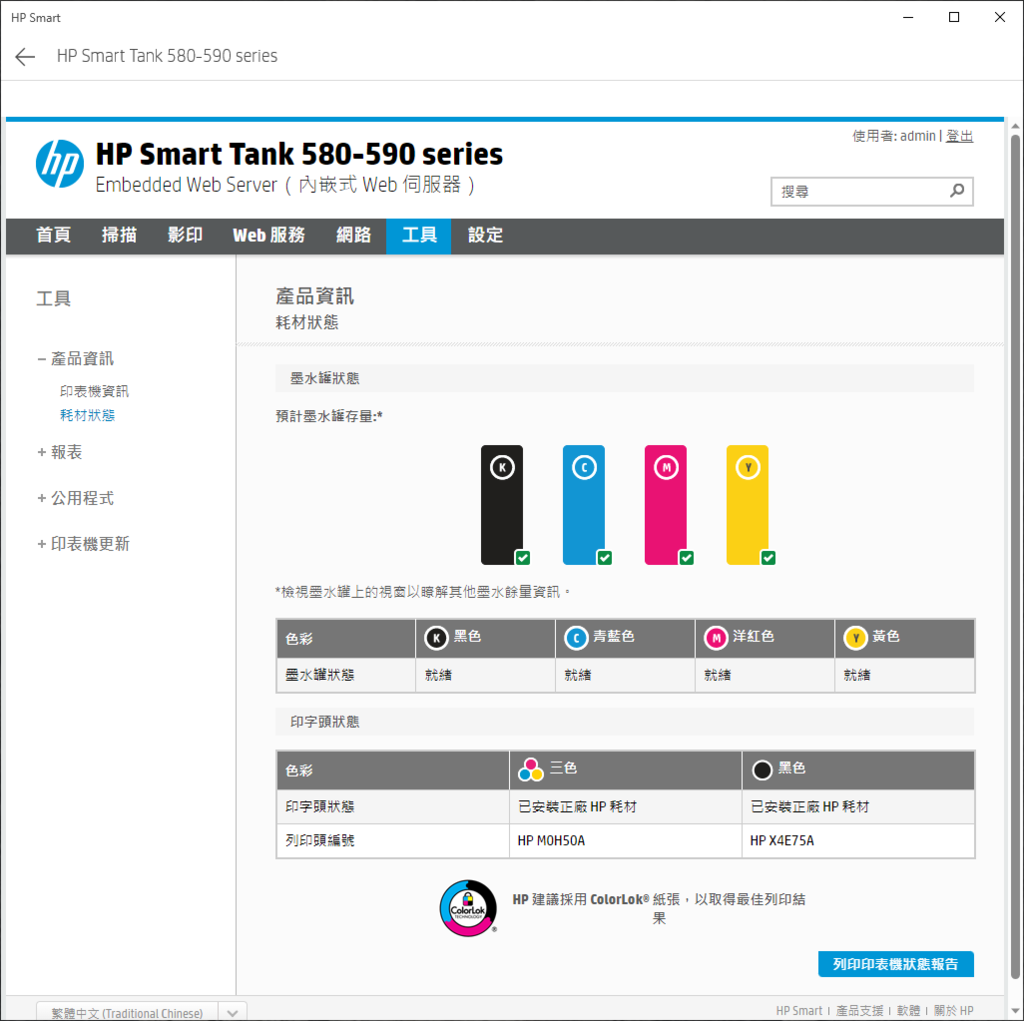Image resolution: width=1024 pixels, height=1021 pixels.
Task: Click the cyan C ink tank graphic
Action: [x=584, y=504]
